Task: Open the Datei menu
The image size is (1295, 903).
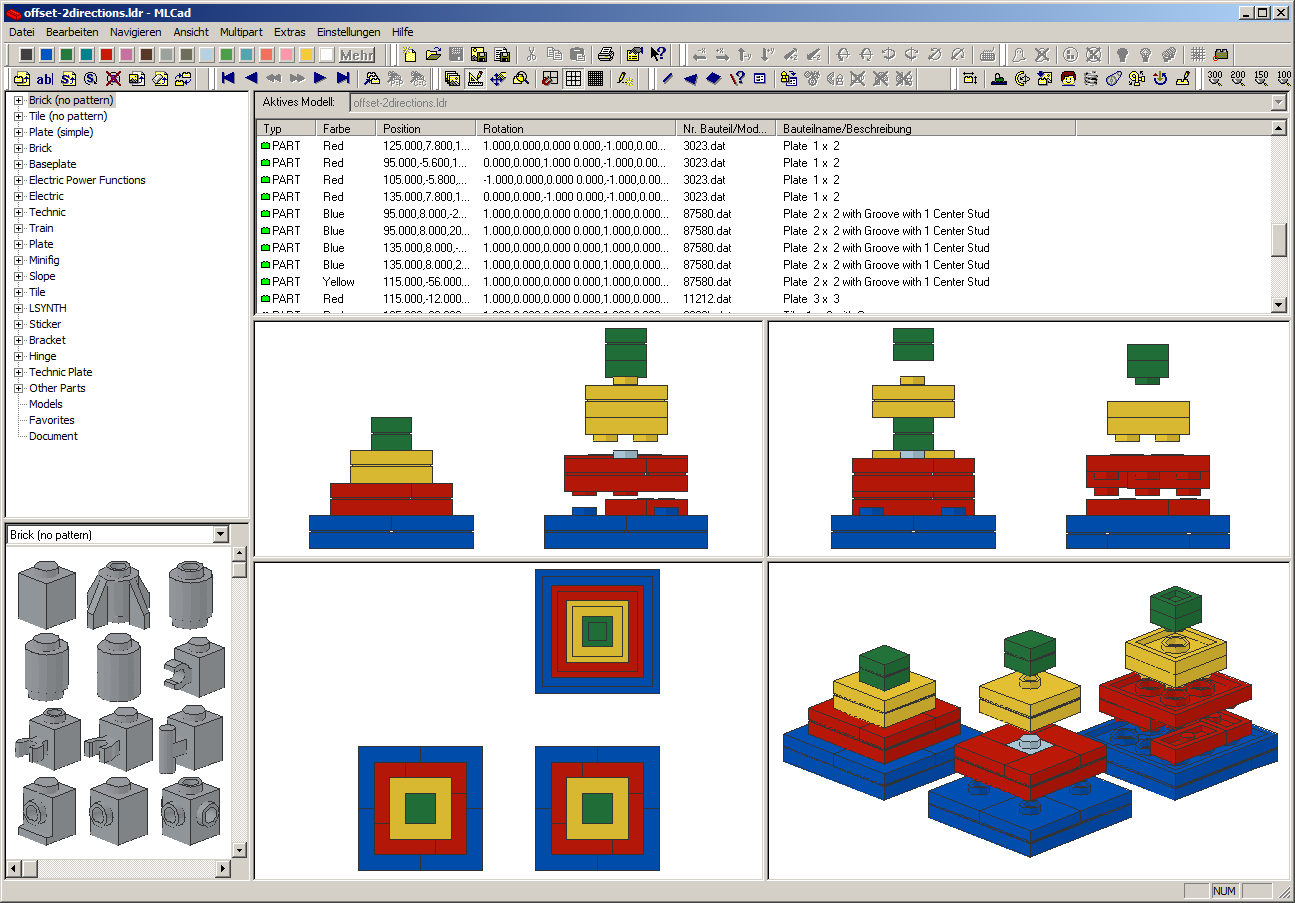Action: 22,32
